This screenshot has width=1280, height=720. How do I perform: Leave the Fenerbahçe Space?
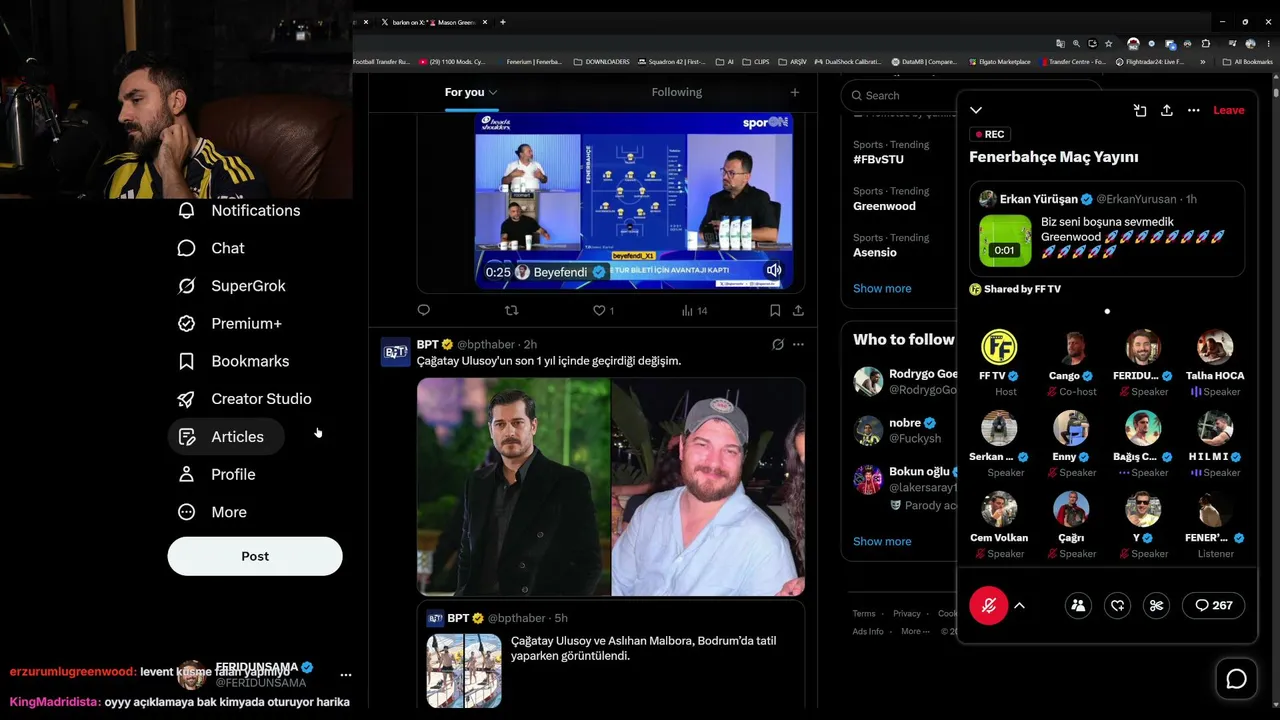(1229, 110)
